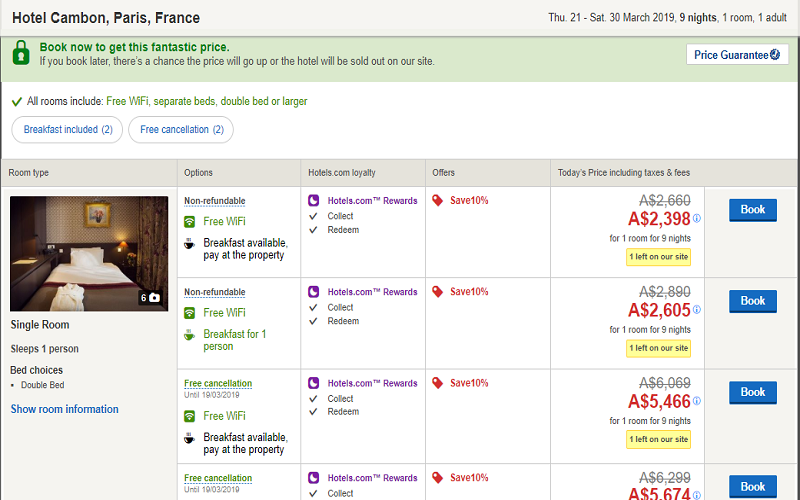
Task: Open Hotels.com Rewards link in A$5,466 row
Action: coord(372,384)
